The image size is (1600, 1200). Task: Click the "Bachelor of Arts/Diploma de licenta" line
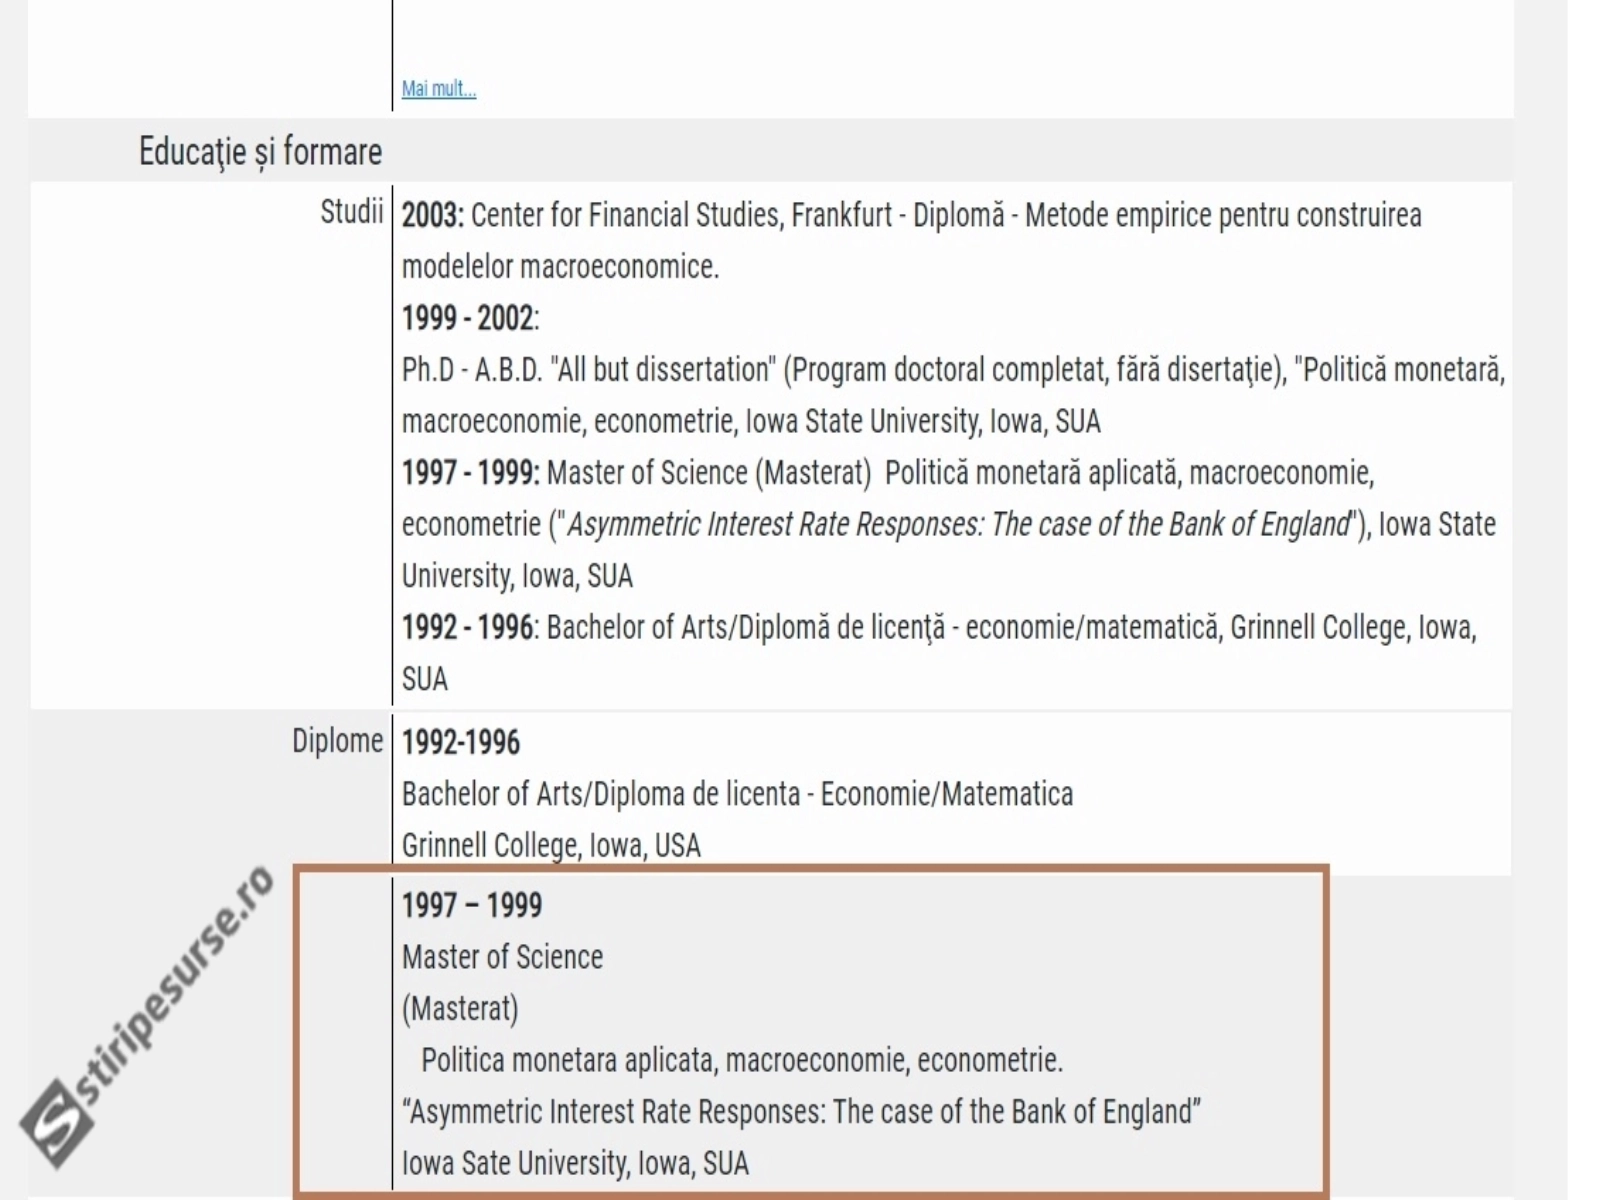(737, 795)
